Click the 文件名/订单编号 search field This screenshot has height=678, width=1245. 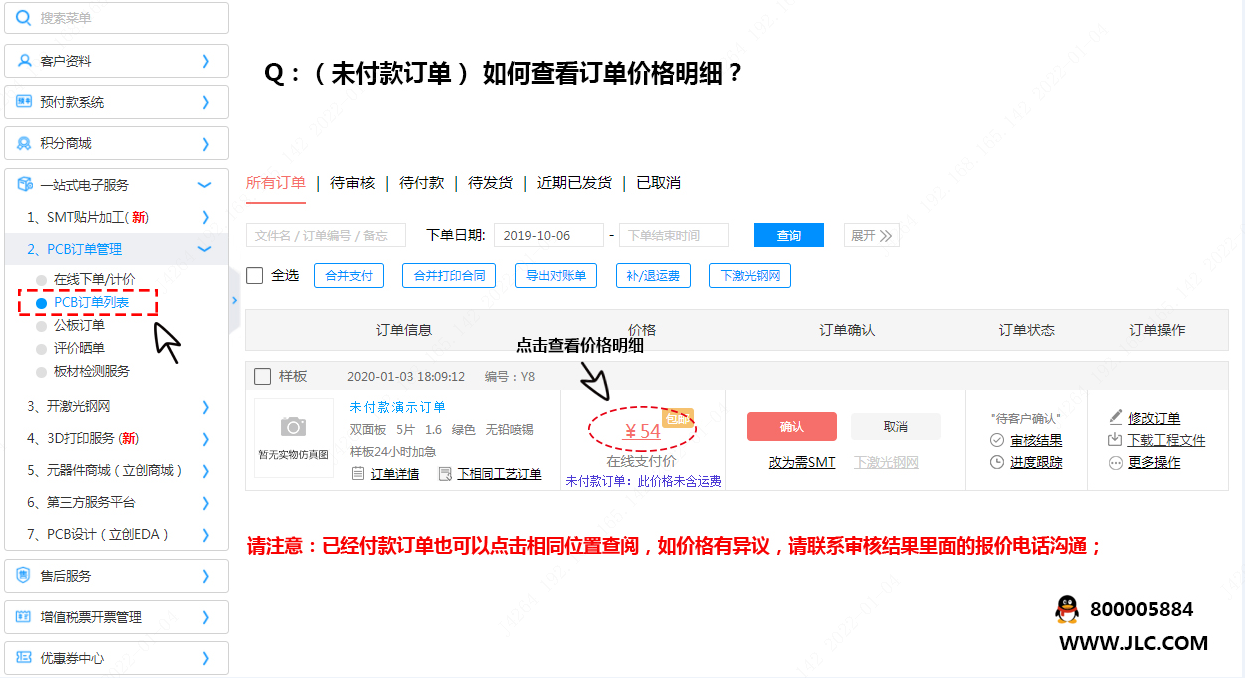(x=325, y=236)
